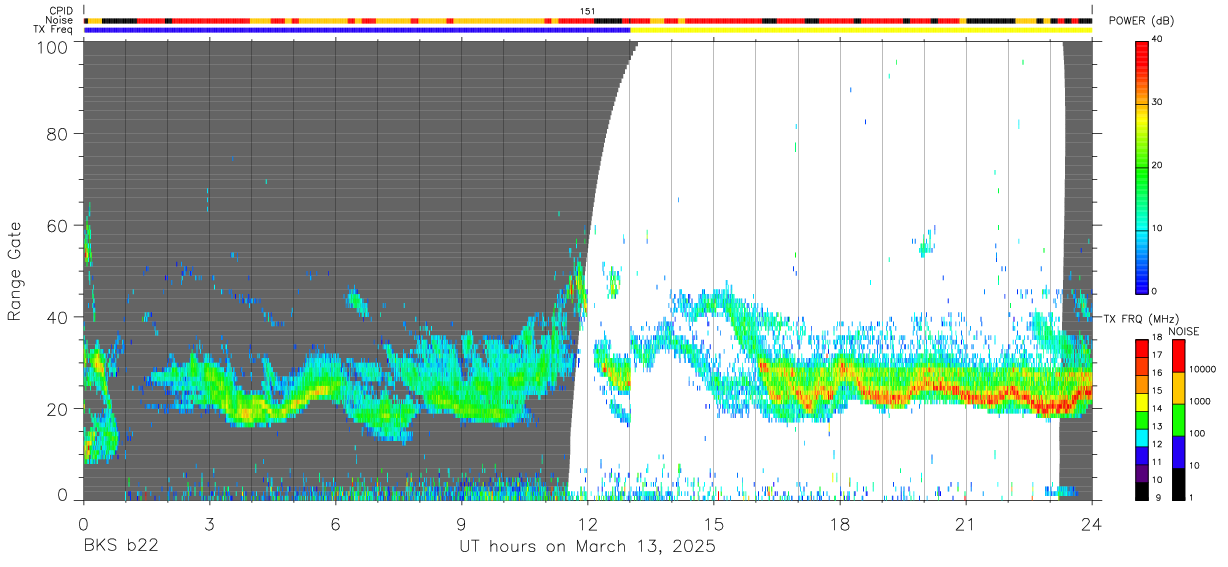This screenshot has height=567, width=1228.
Task: Click y-axis tick label '80'
Action: pos(58,134)
